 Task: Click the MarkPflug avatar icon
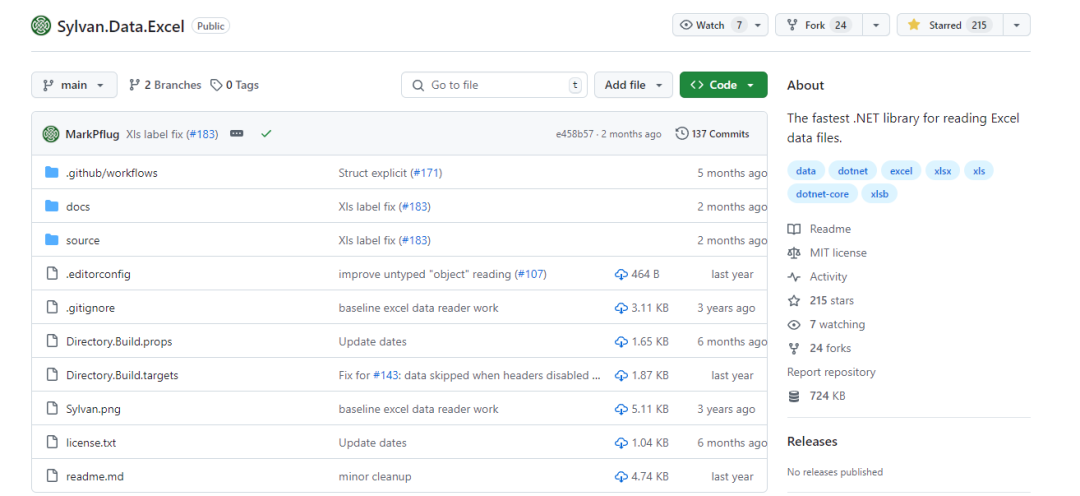point(51,134)
